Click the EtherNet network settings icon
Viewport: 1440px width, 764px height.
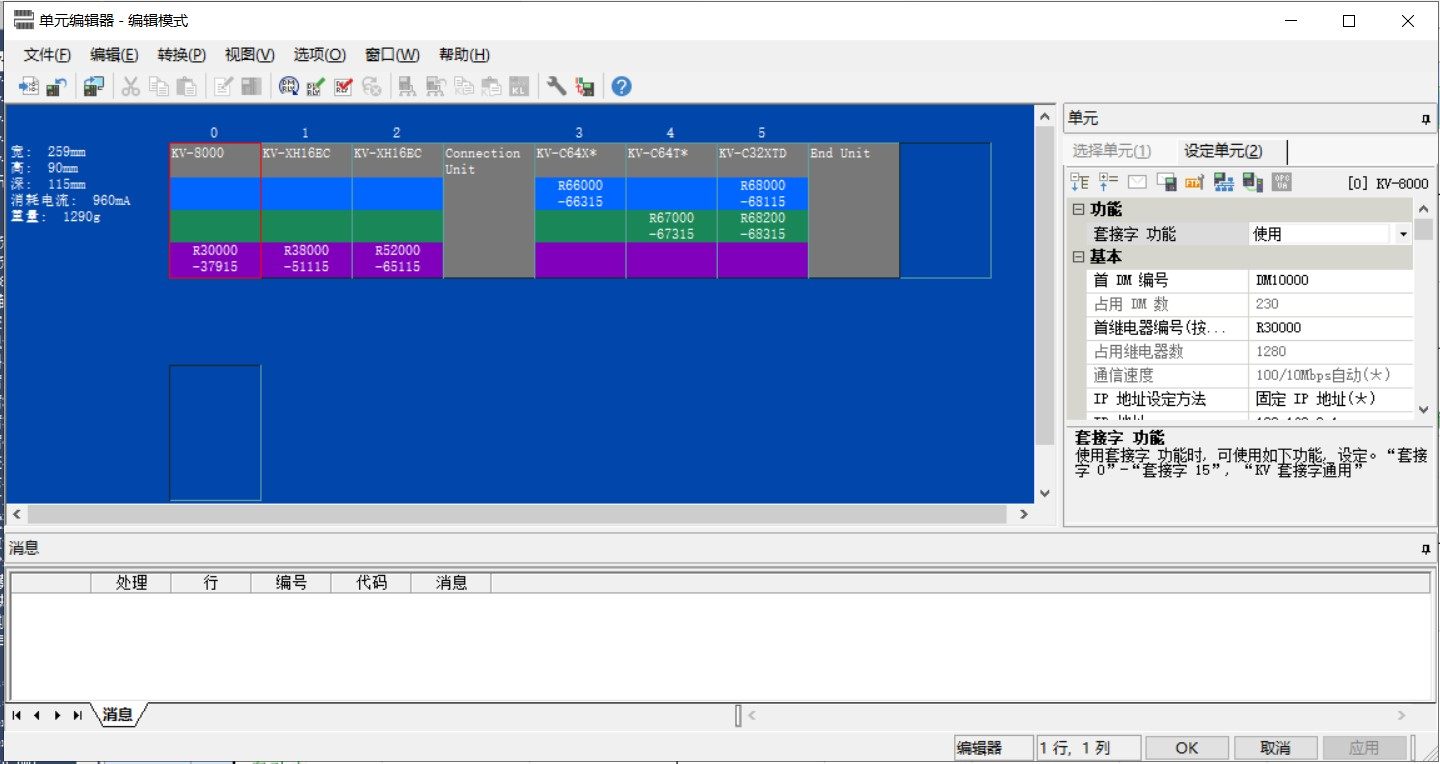pyautogui.click(x=1224, y=182)
